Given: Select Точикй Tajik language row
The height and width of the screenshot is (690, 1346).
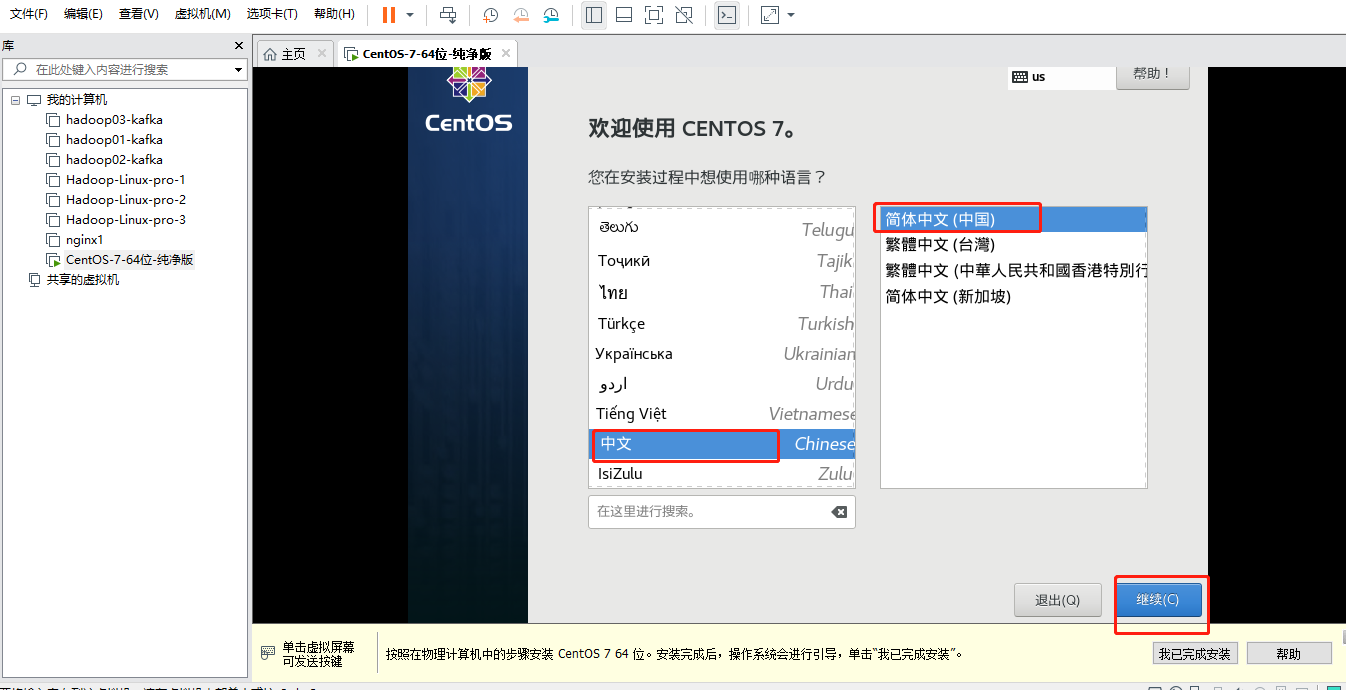Looking at the screenshot, I should tap(722, 261).
